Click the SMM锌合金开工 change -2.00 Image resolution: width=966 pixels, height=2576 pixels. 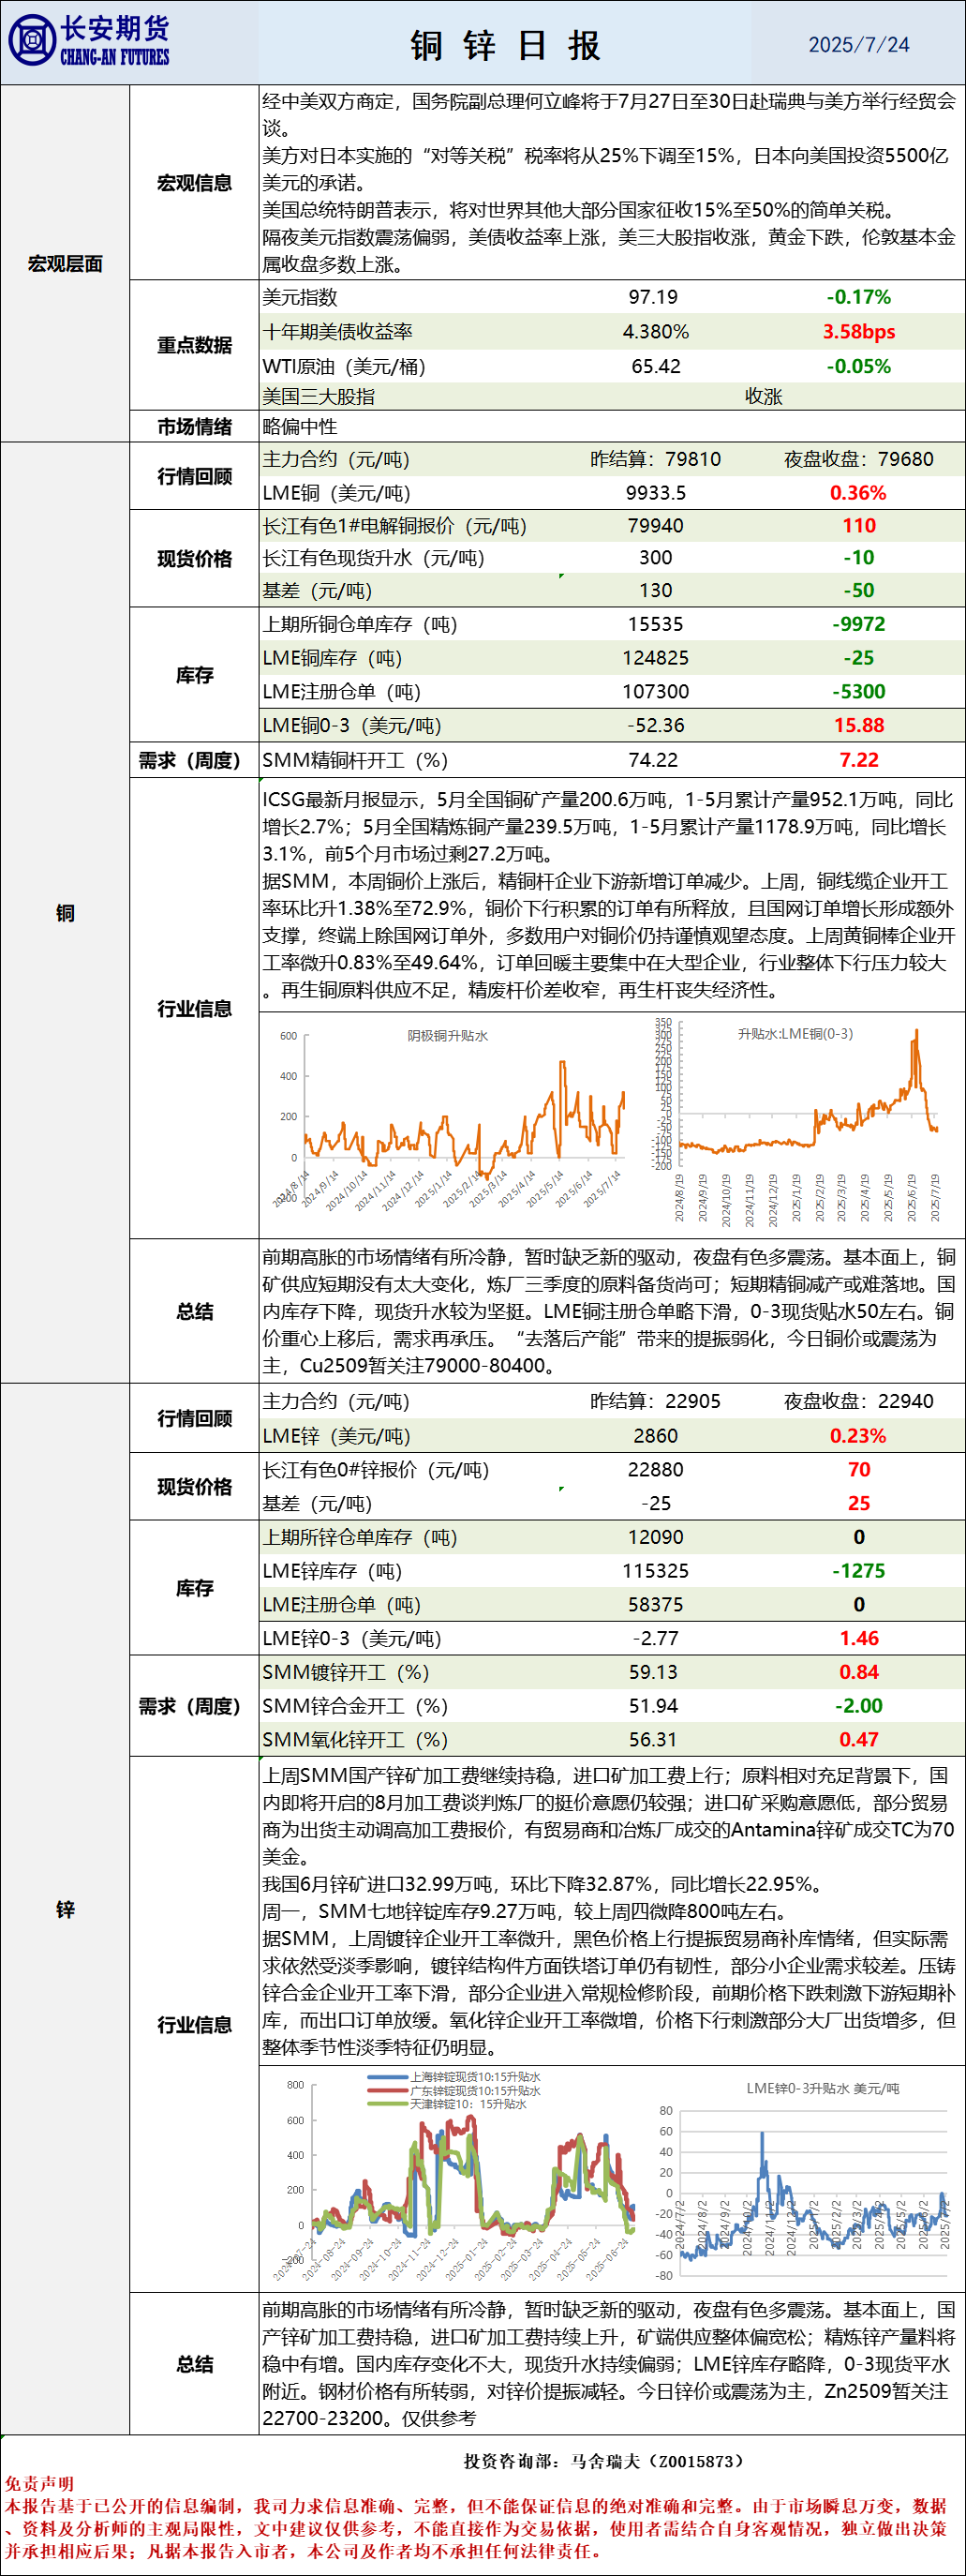(859, 1706)
